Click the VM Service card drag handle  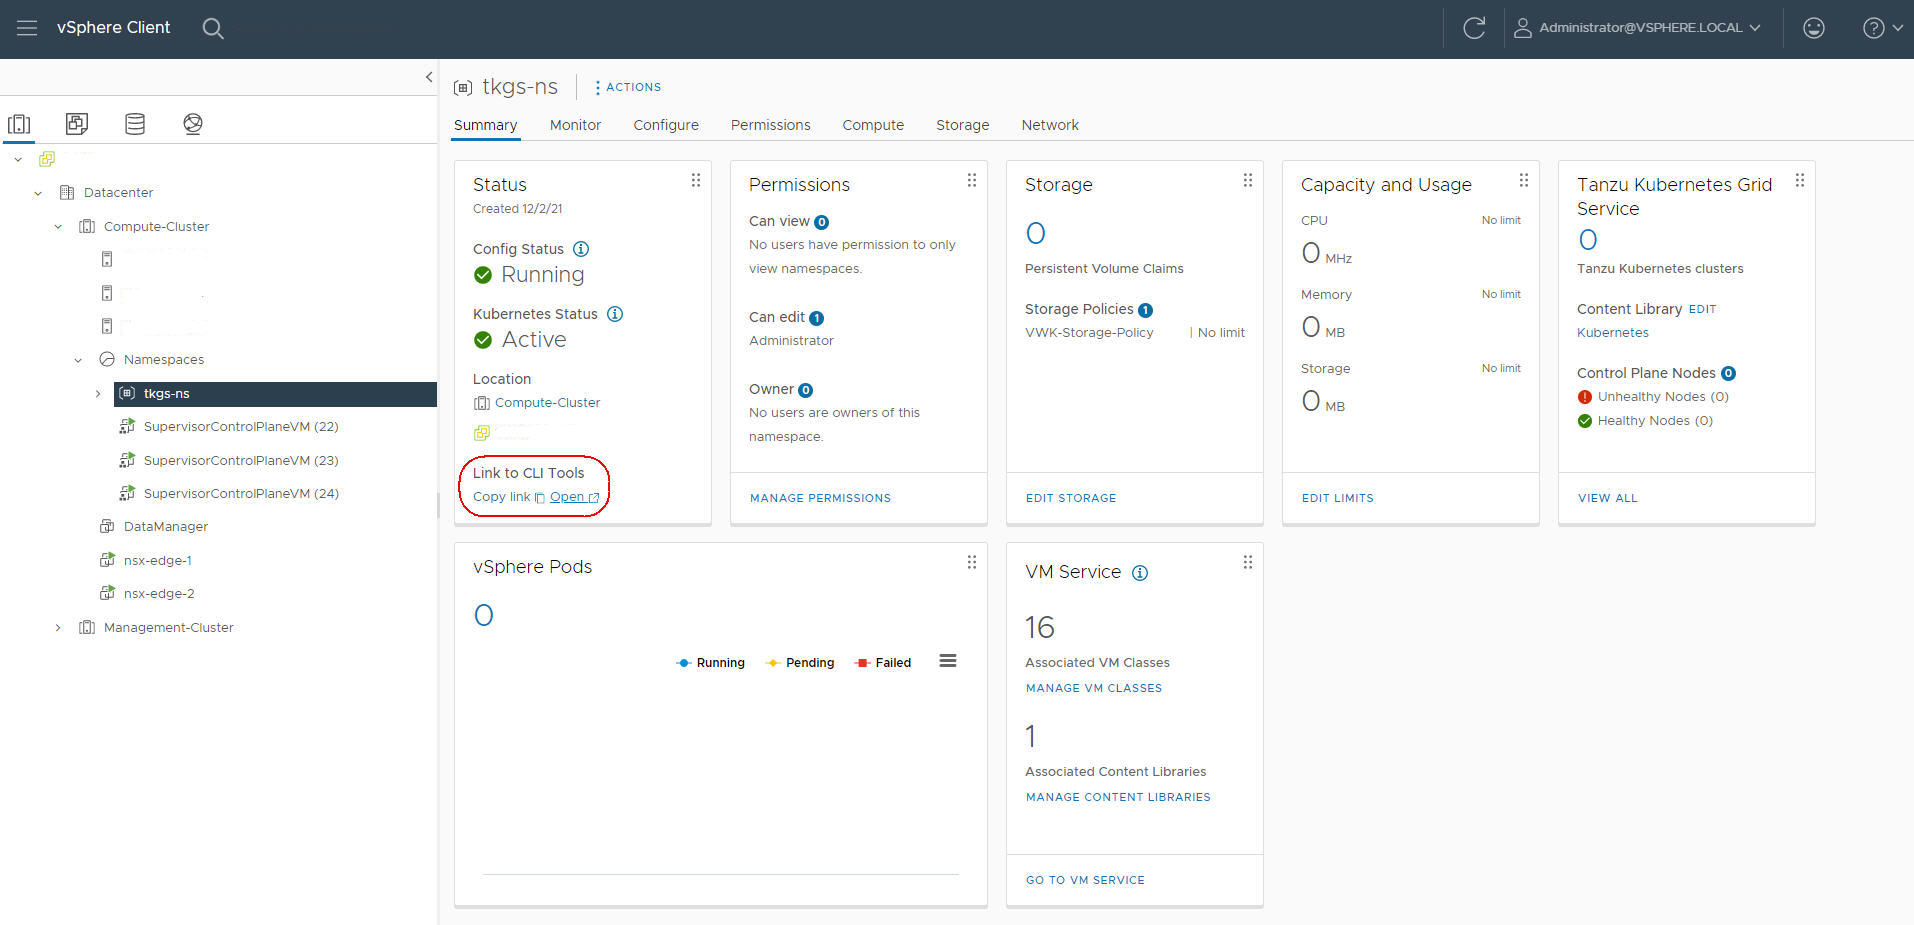coord(1248,563)
